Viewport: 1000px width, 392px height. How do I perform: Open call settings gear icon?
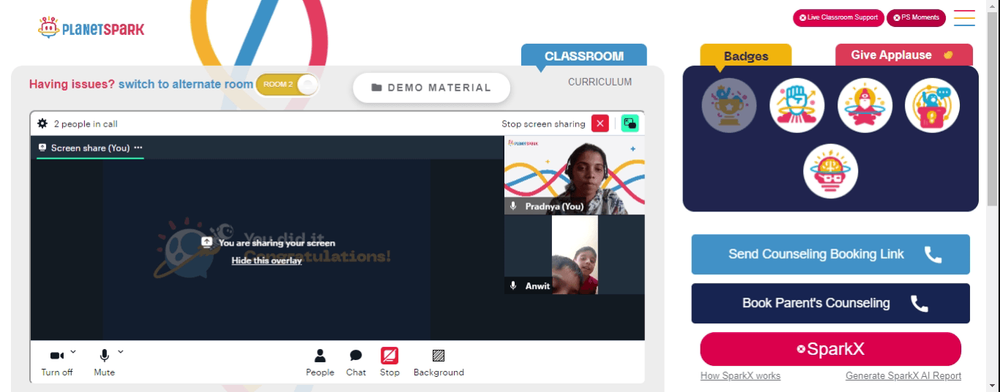pos(43,124)
